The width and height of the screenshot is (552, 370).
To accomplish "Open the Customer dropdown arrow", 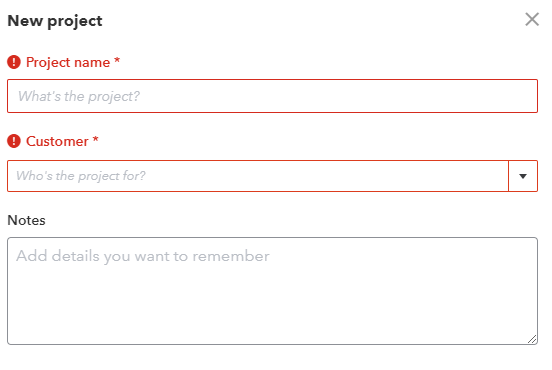I will pyautogui.click(x=523, y=176).
